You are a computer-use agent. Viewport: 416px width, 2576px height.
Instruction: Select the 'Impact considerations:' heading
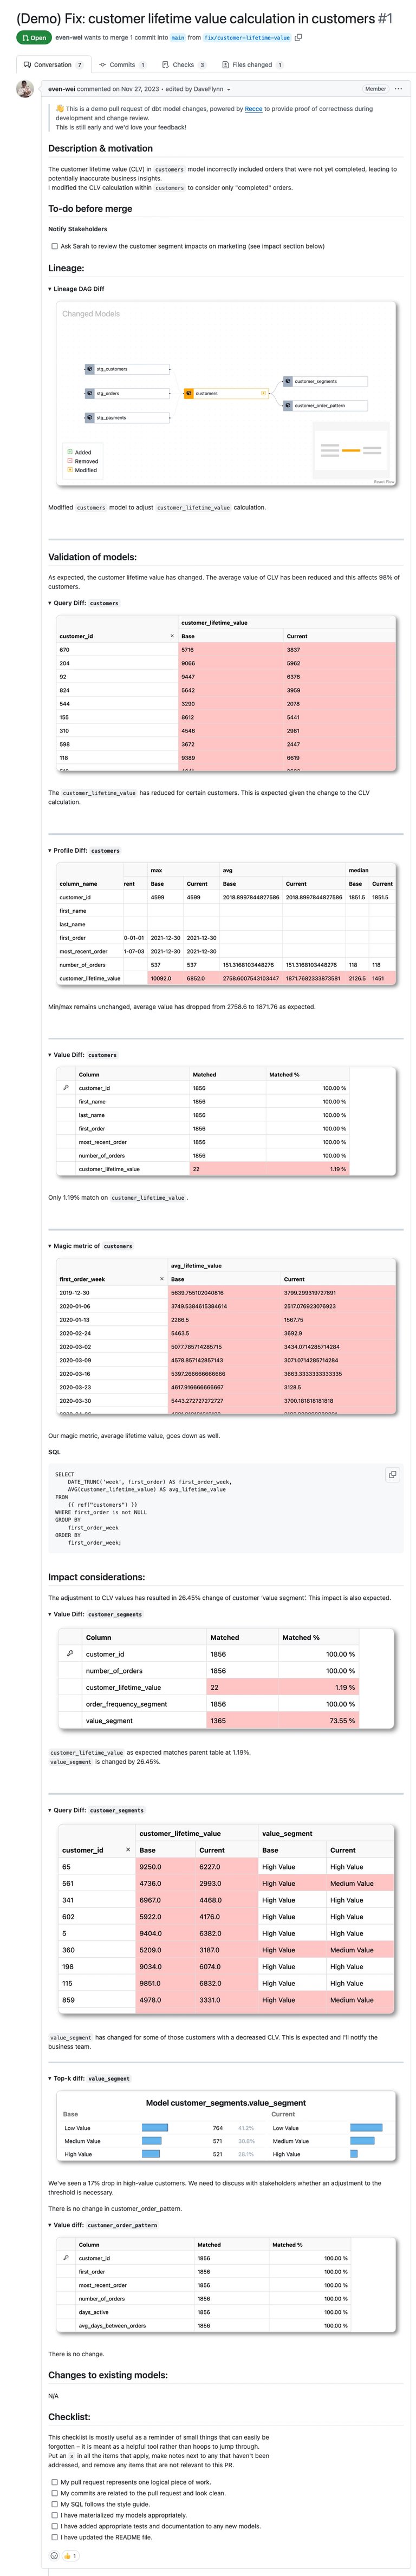click(96, 1577)
